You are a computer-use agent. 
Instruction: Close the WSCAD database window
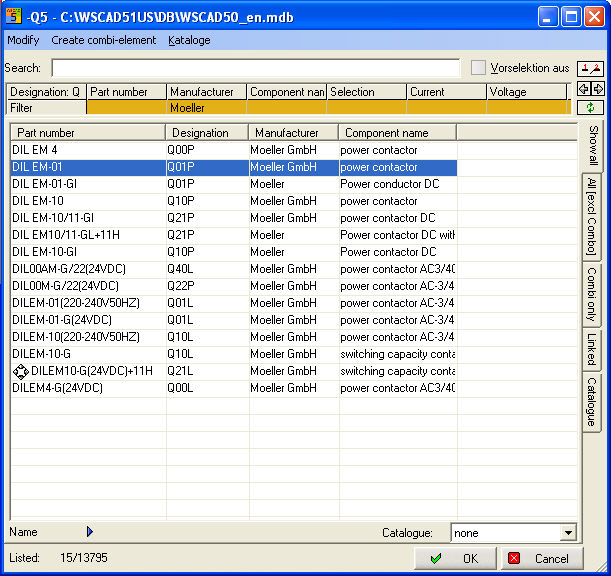tap(594, 17)
